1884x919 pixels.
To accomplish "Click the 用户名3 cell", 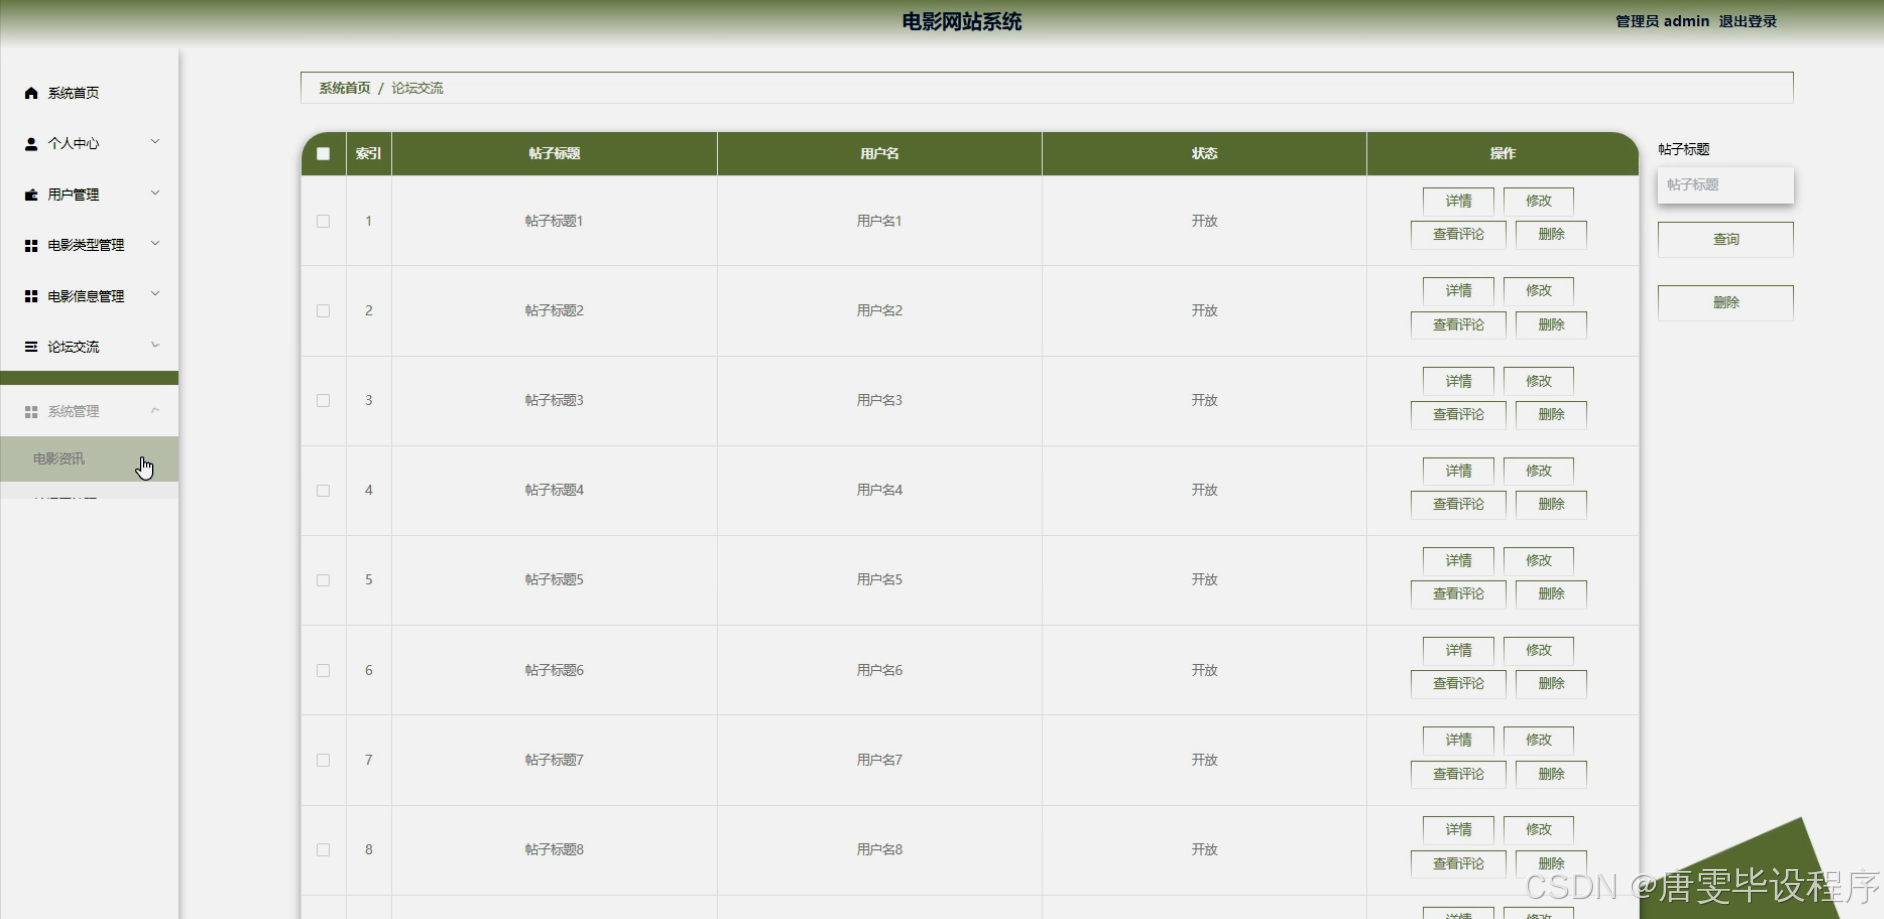I will pos(879,401).
